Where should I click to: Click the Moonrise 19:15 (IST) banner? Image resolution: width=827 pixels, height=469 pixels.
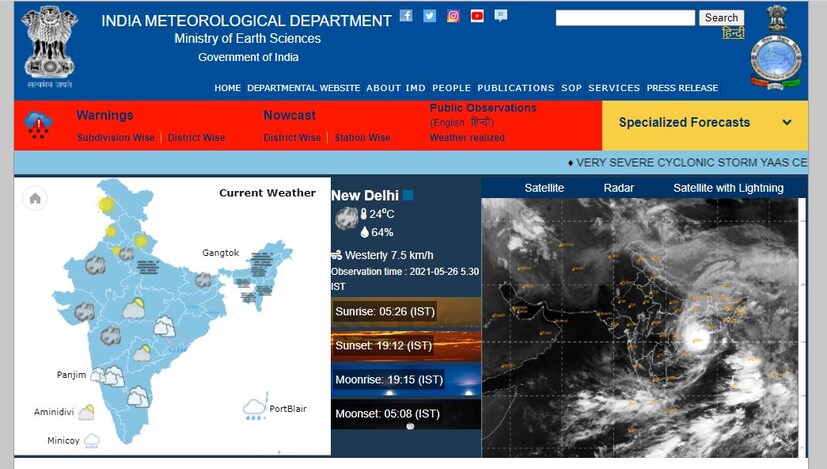pyautogui.click(x=406, y=380)
